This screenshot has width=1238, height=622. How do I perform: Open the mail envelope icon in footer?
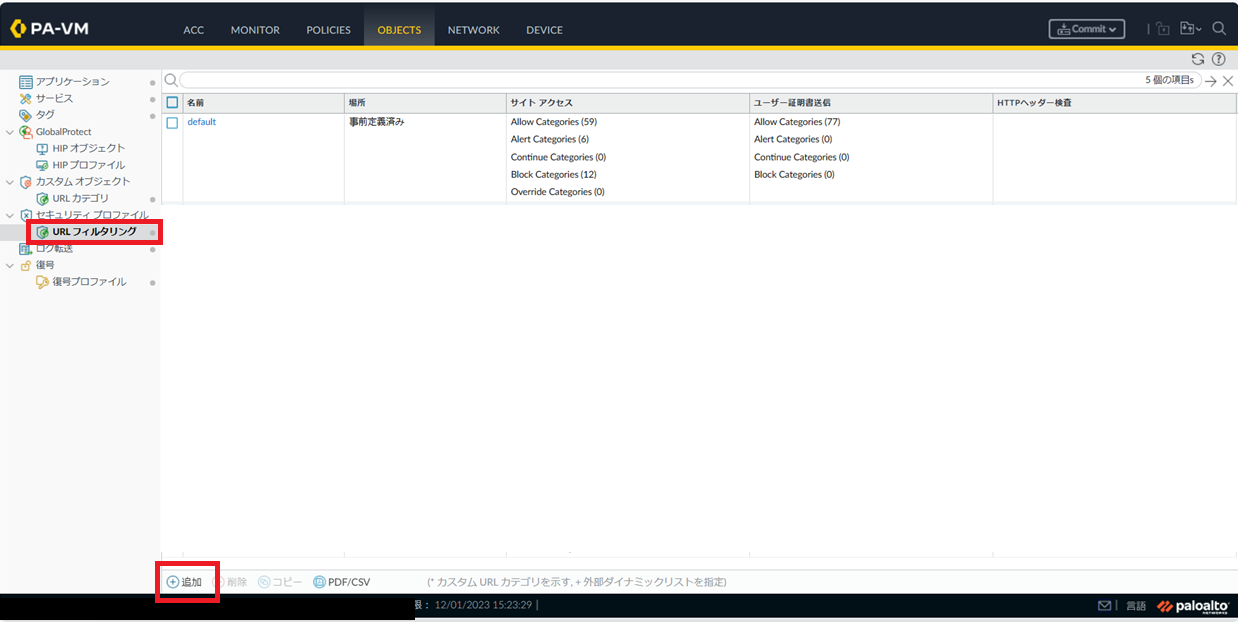click(x=1105, y=606)
